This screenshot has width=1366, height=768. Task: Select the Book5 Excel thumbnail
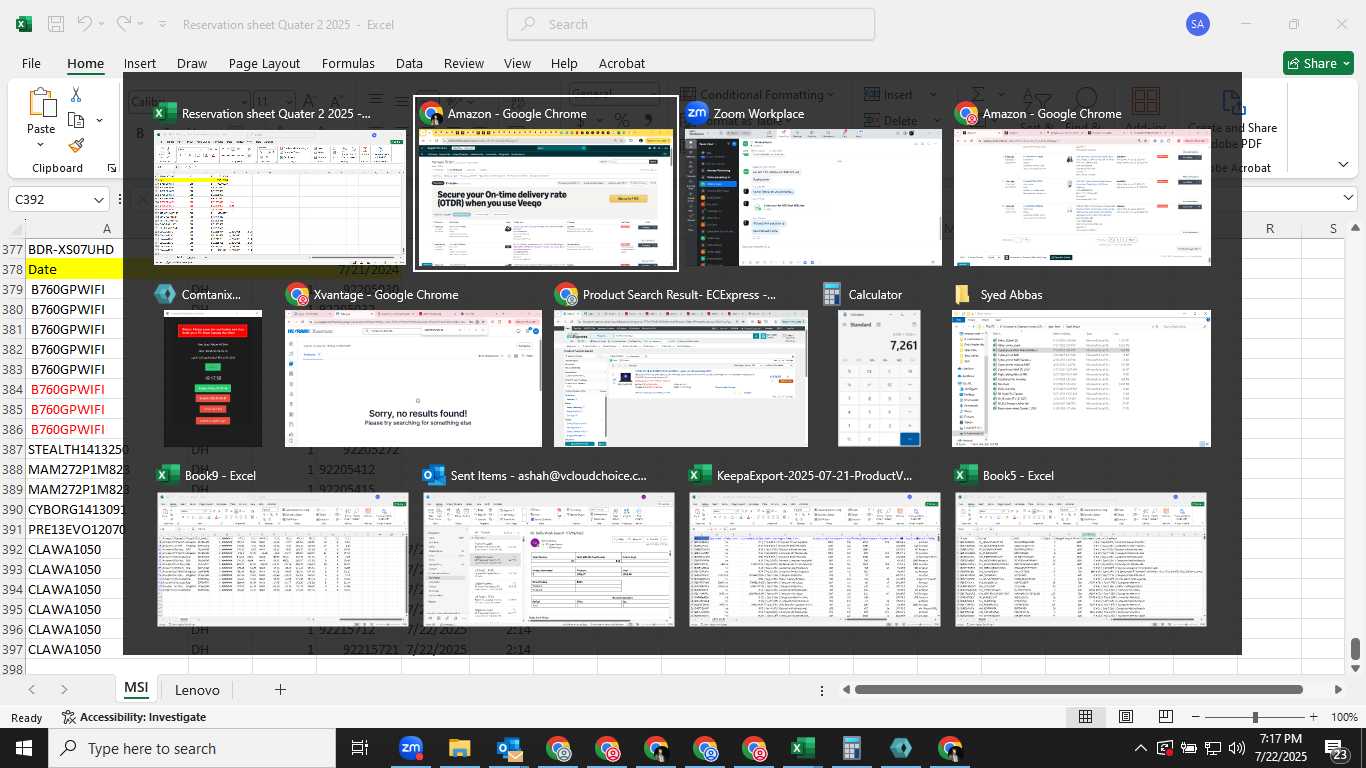(x=1081, y=545)
